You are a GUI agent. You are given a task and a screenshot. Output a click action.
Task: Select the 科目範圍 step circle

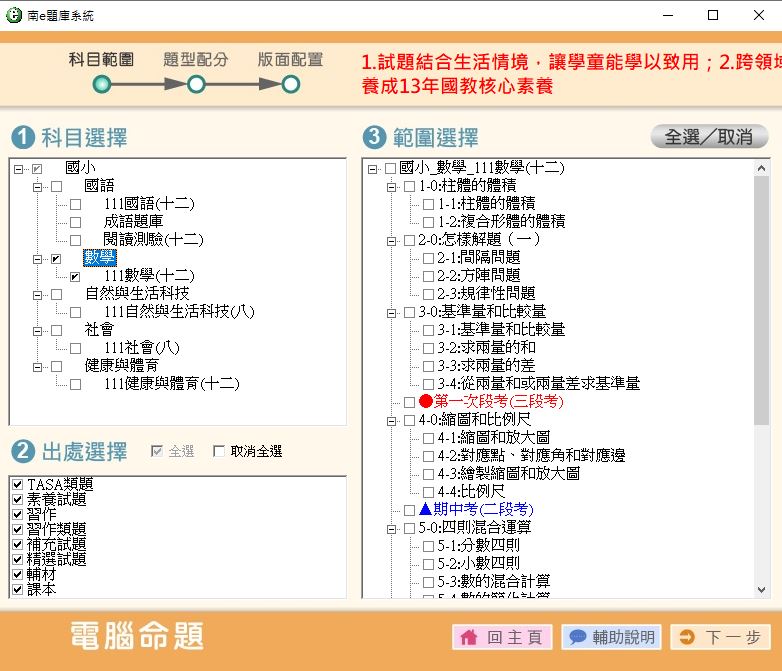(102, 84)
